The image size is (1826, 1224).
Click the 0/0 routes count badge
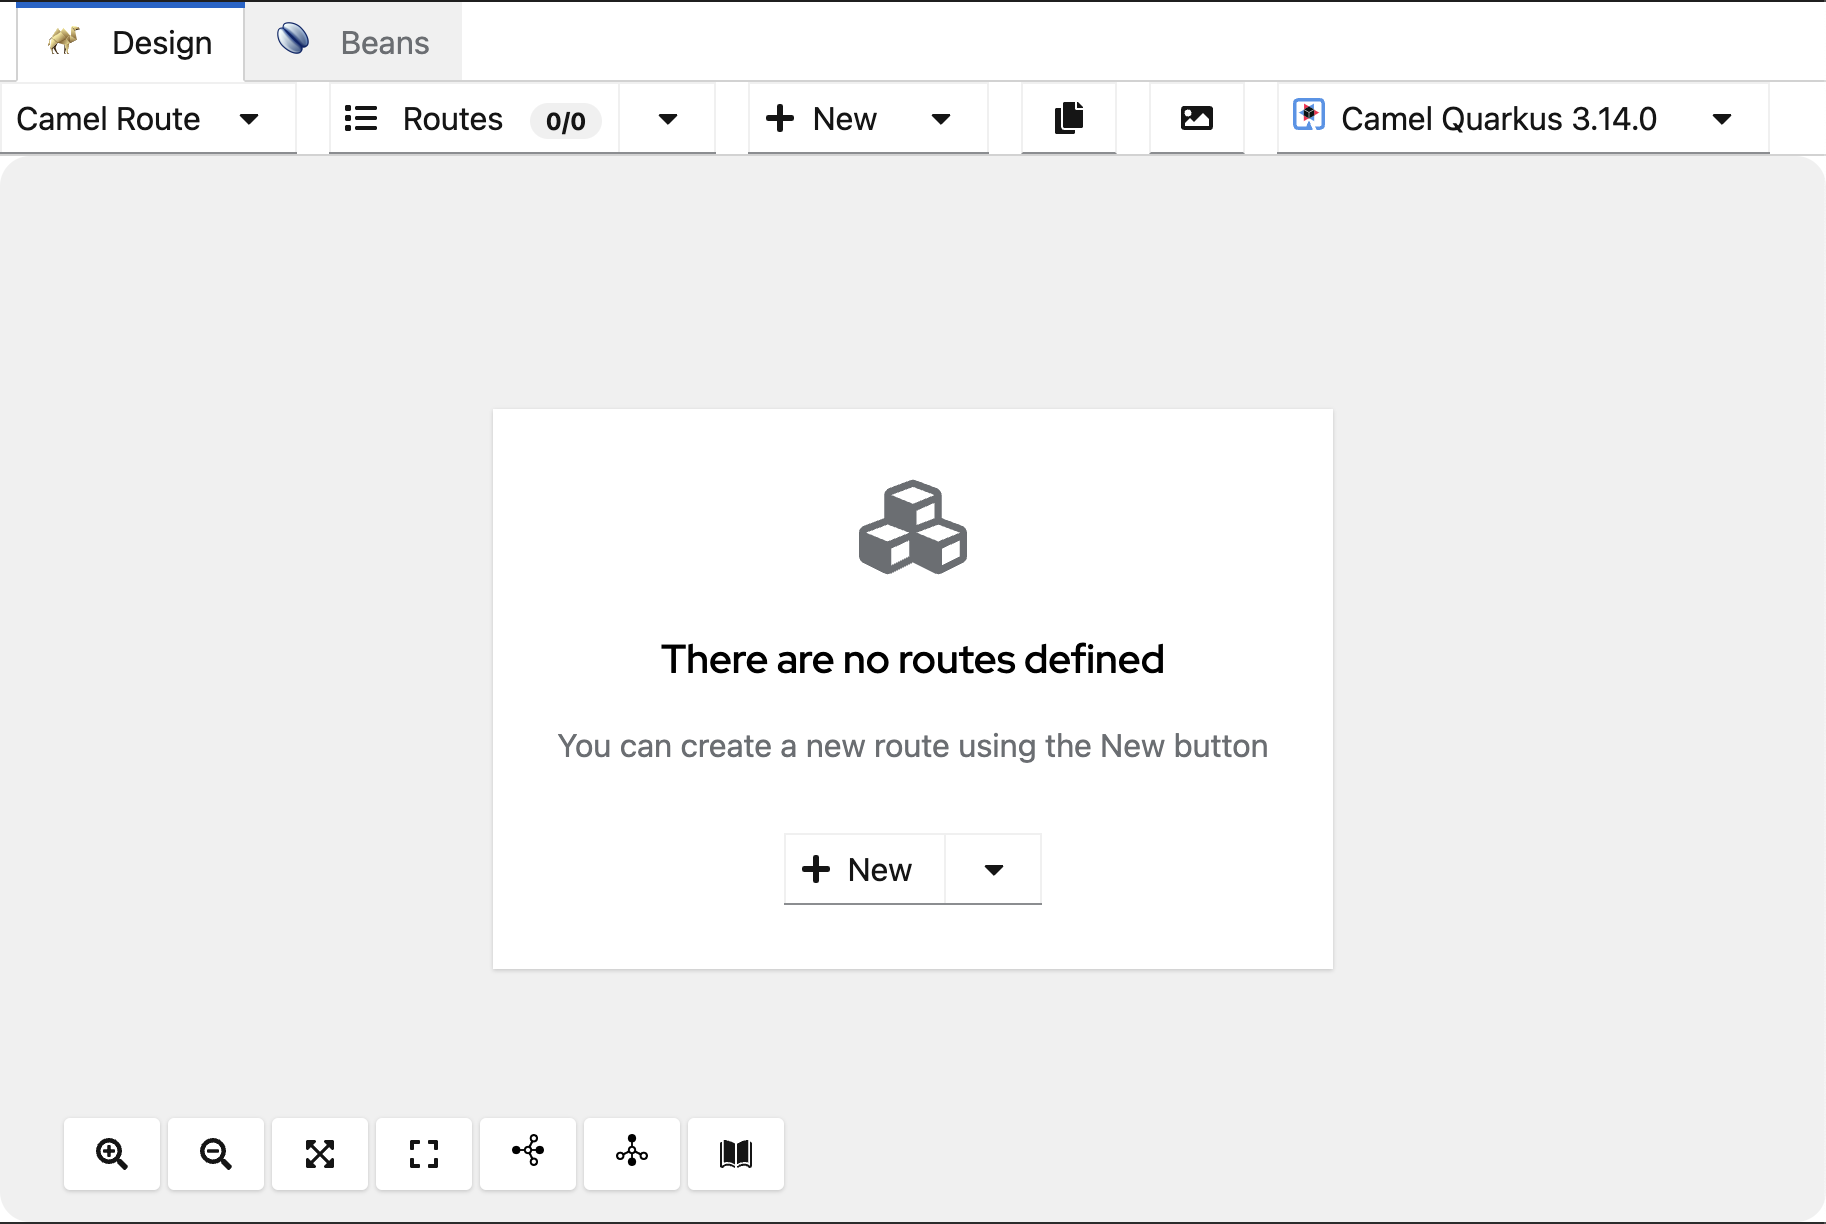click(x=565, y=121)
